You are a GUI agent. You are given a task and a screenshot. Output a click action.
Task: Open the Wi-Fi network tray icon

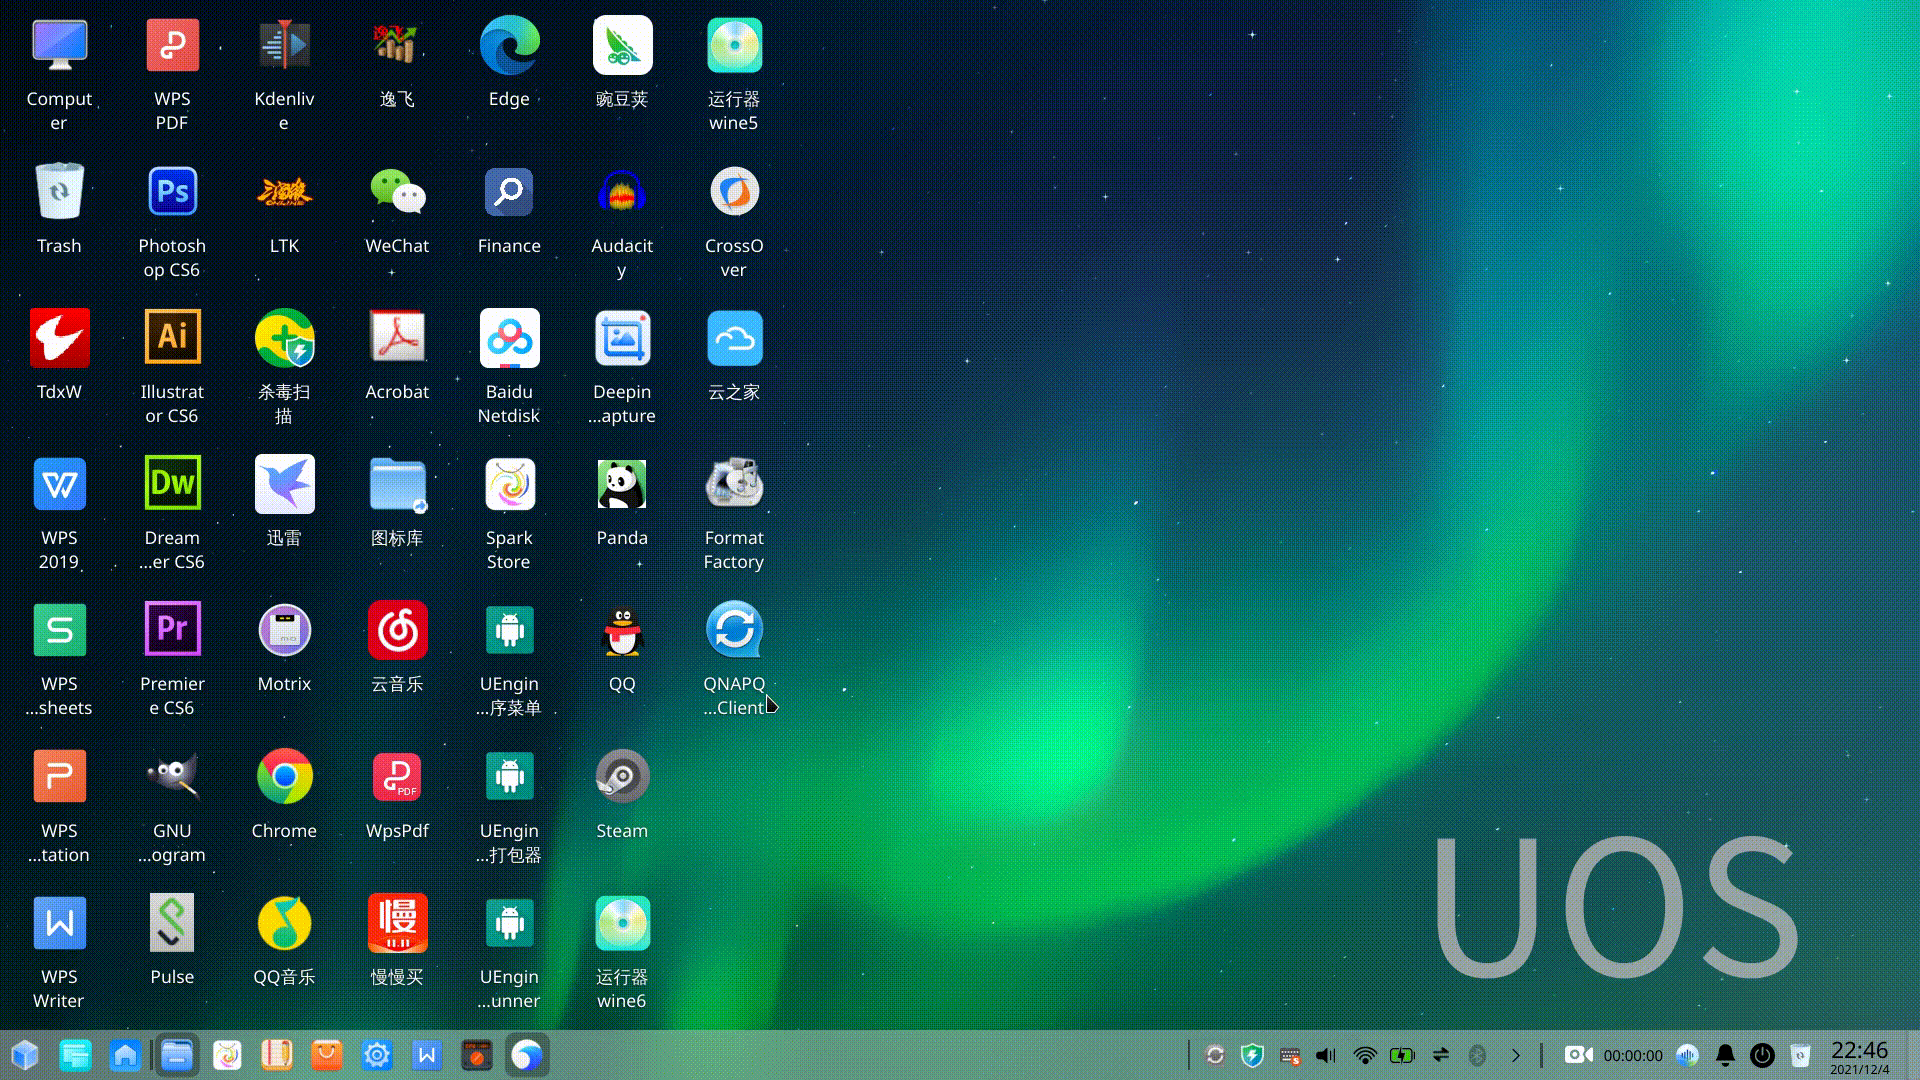[x=1365, y=1055]
